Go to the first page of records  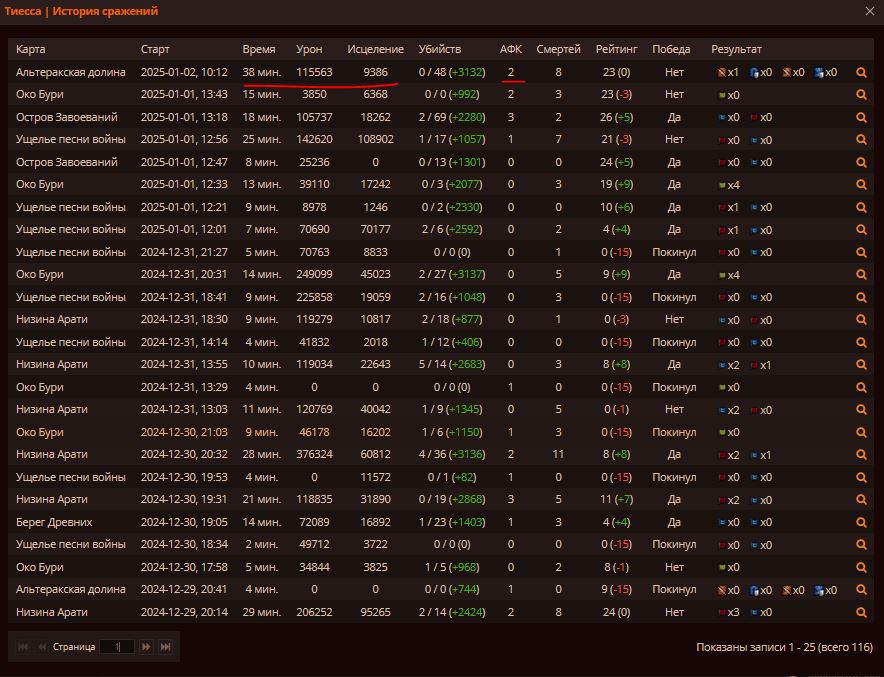(x=23, y=647)
